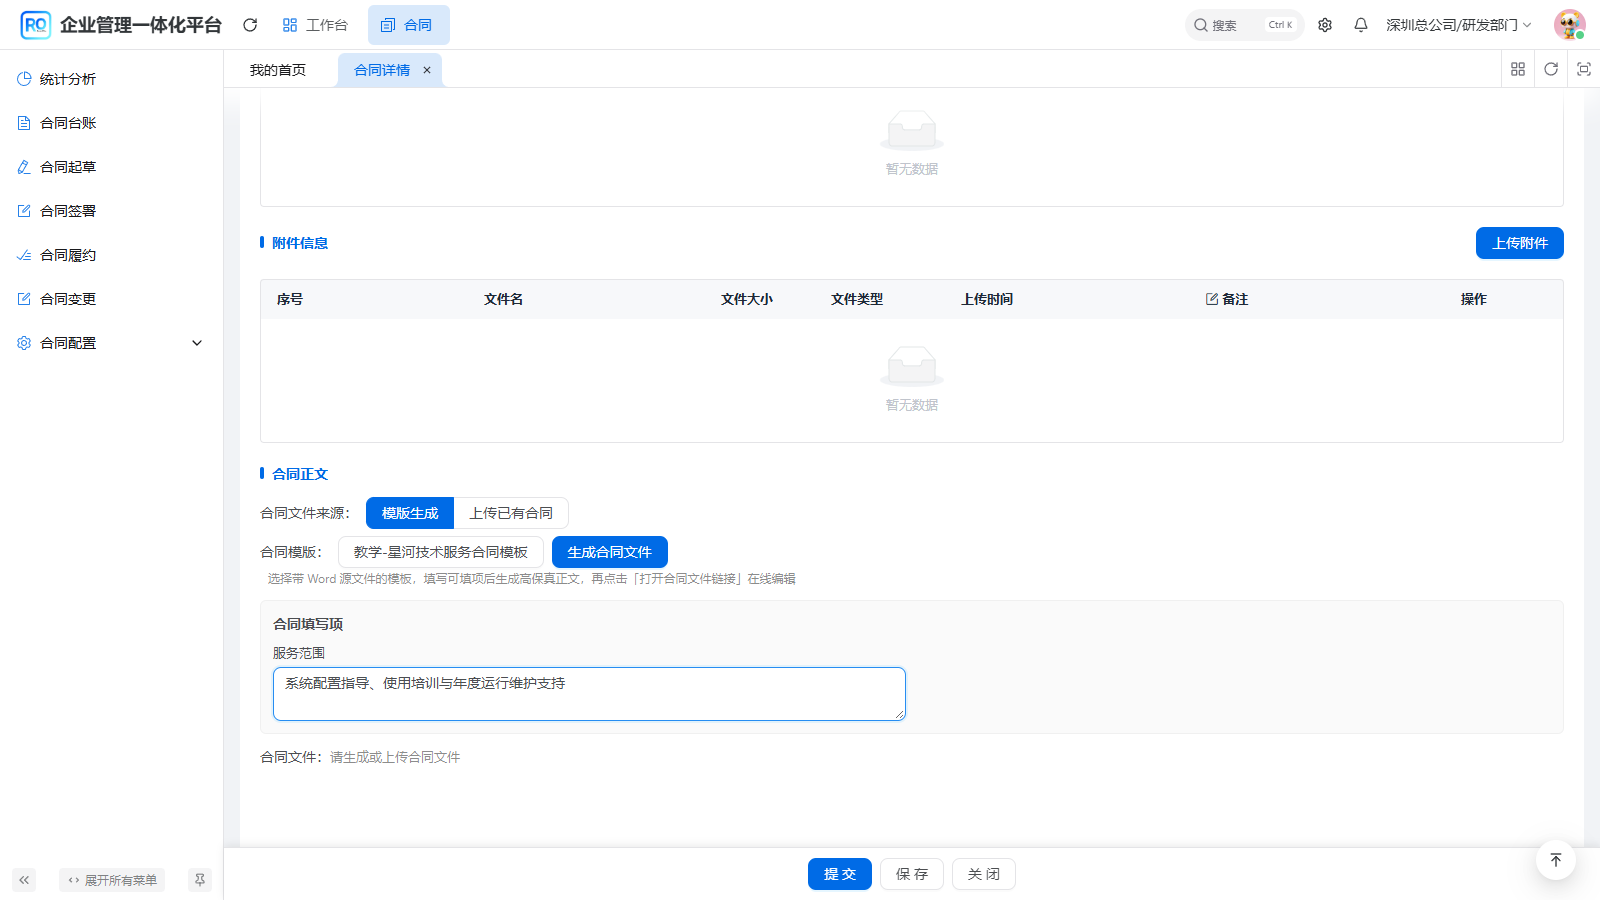
Task: Open the tab grid layout icon
Action: click(x=1518, y=69)
